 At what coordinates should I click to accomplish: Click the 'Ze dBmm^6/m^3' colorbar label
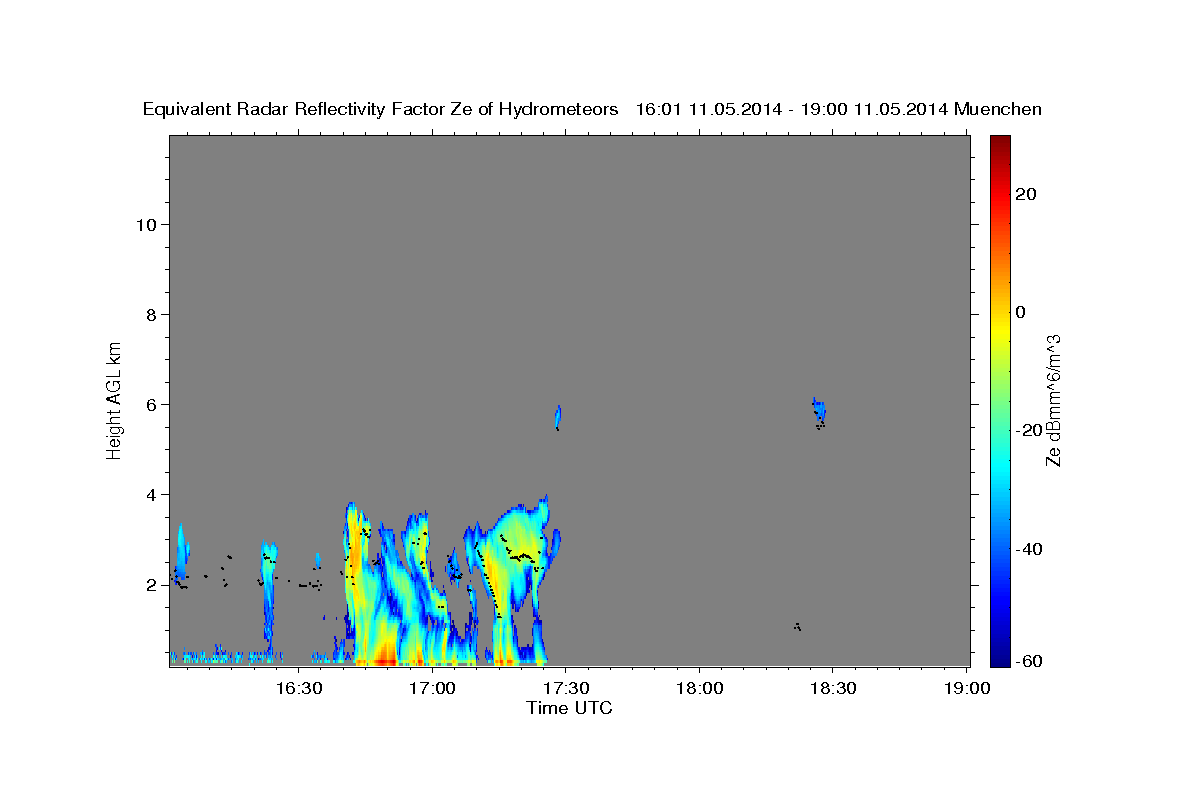coord(1053,400)
